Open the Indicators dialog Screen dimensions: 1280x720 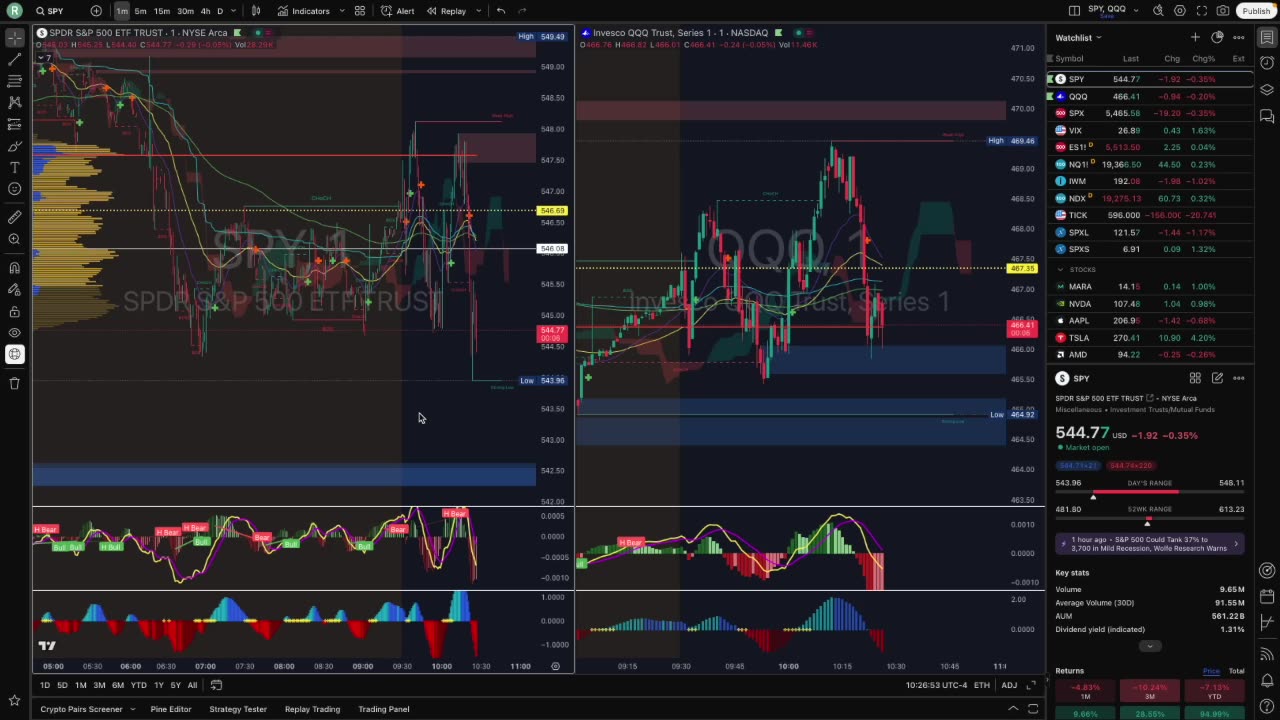303,11
